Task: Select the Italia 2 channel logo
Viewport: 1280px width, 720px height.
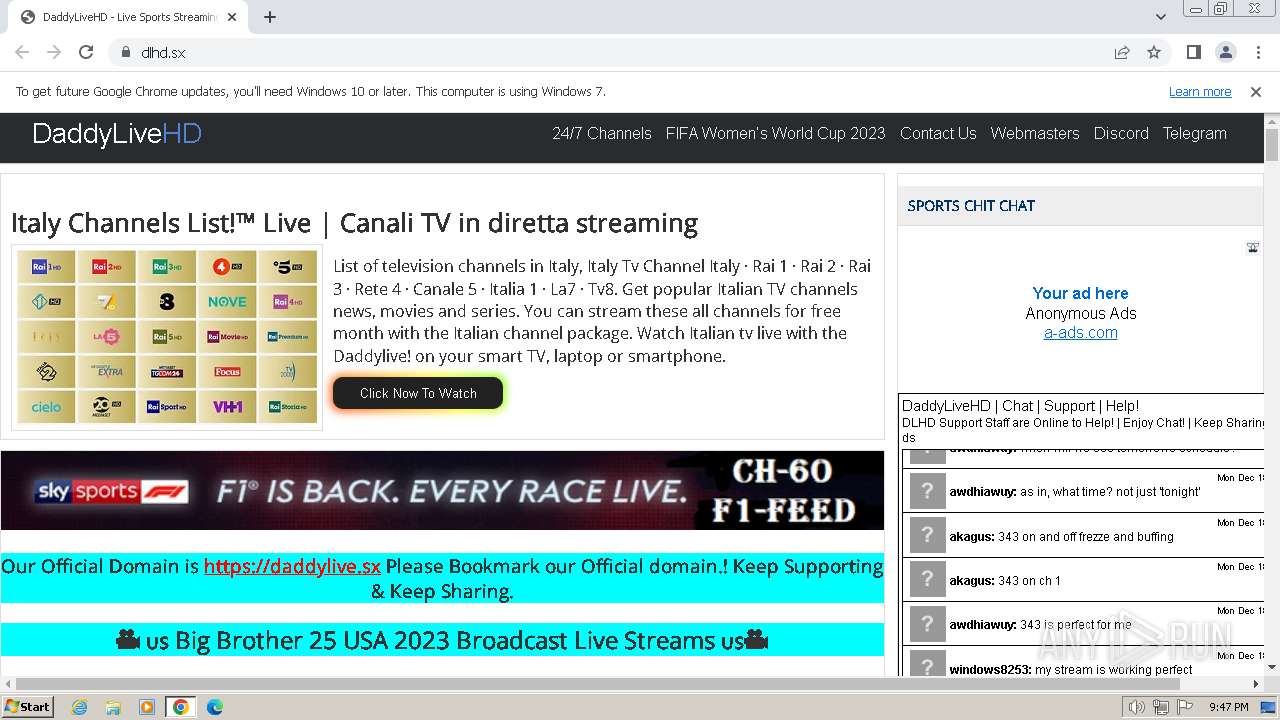Action: coord(46,372)
